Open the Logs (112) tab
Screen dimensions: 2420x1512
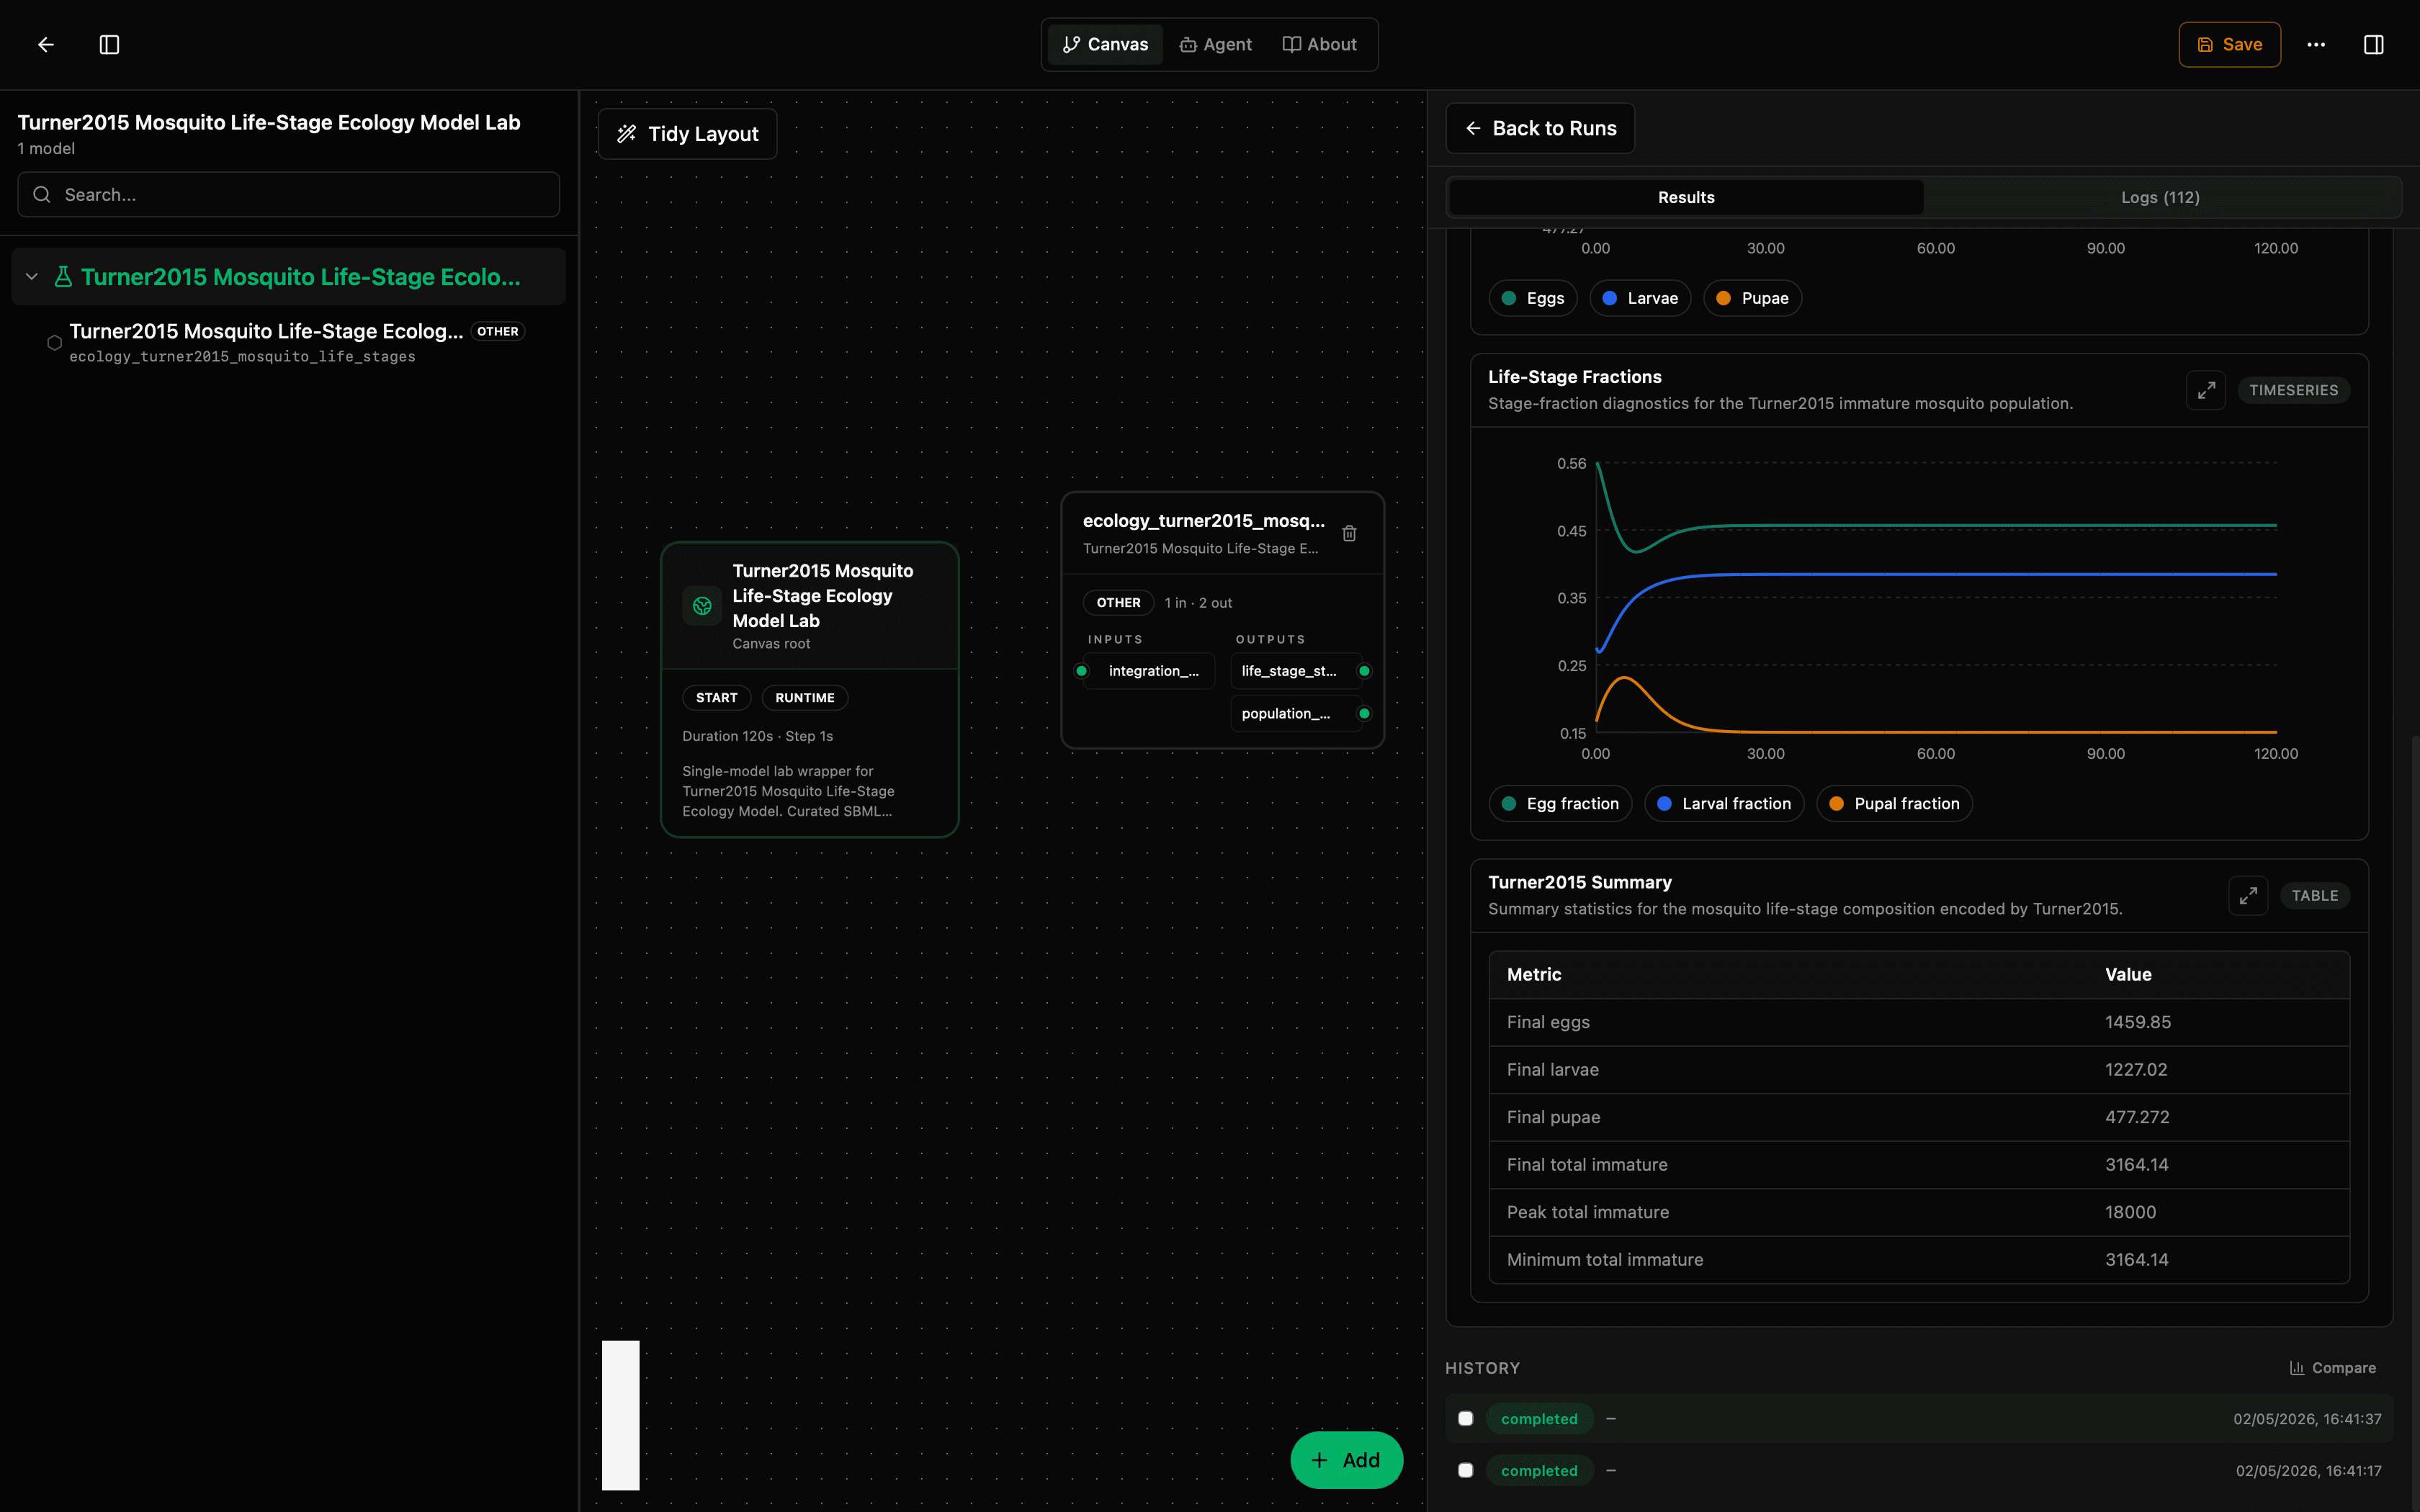[2160, 197]
